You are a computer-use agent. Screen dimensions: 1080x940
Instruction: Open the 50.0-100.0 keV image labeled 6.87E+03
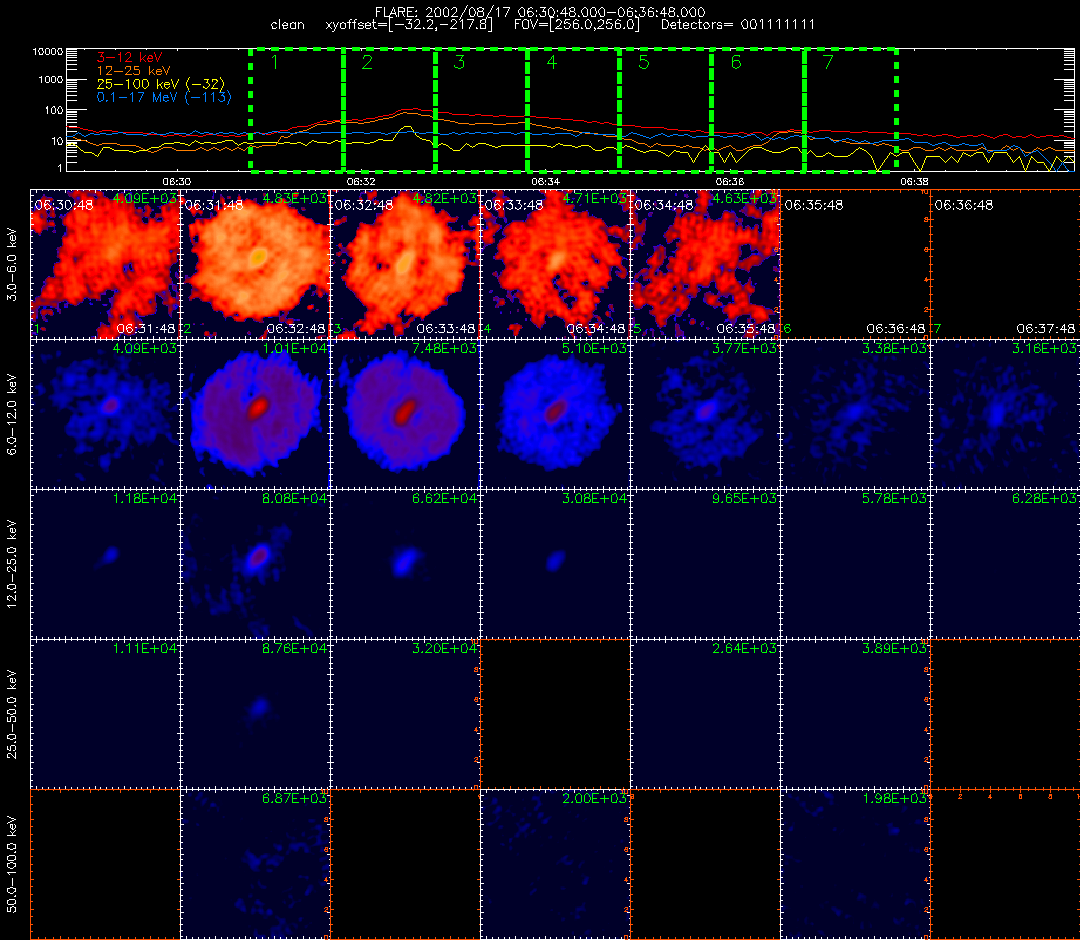pyautogui.click(x=256, y=864)
